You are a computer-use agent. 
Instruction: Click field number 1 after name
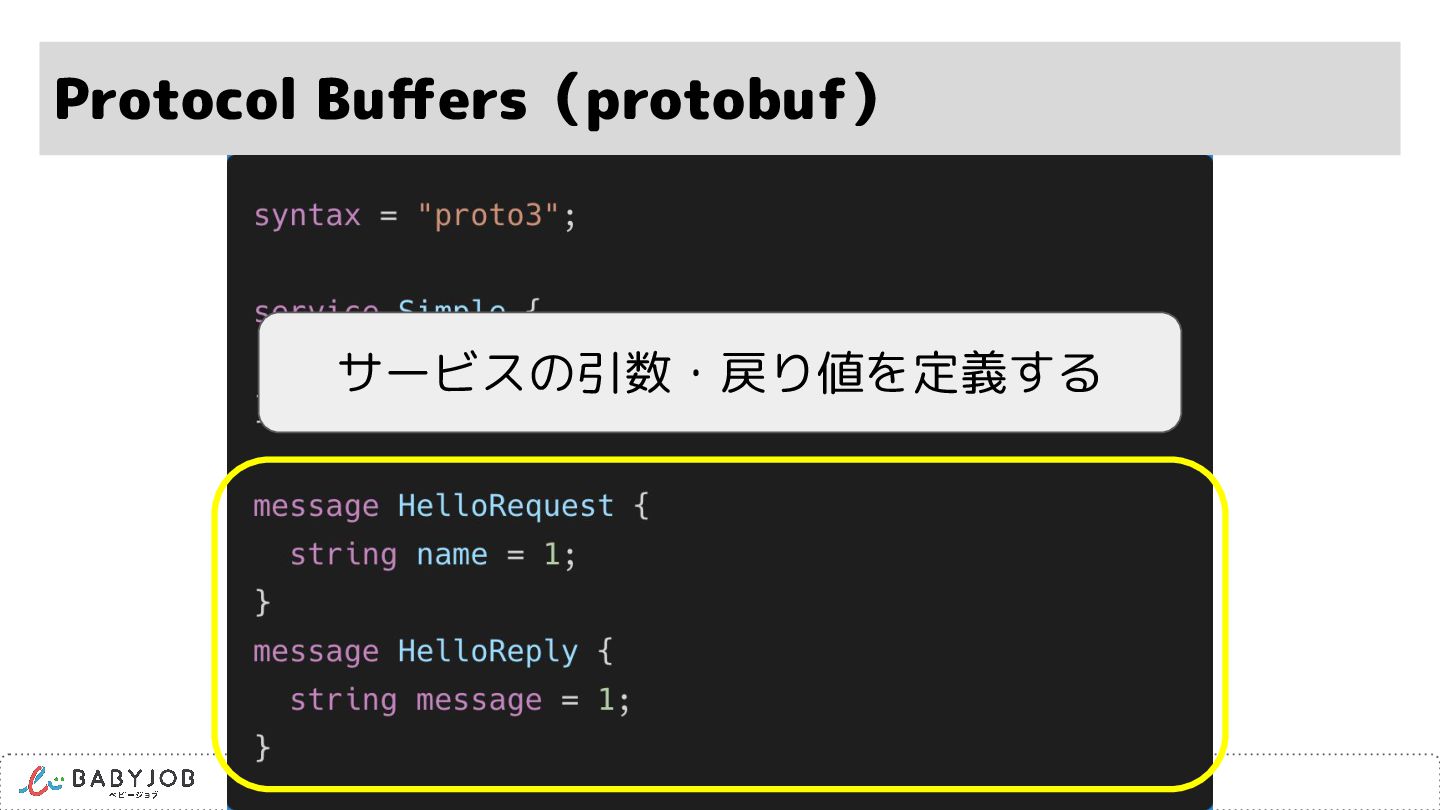[551, 555]
